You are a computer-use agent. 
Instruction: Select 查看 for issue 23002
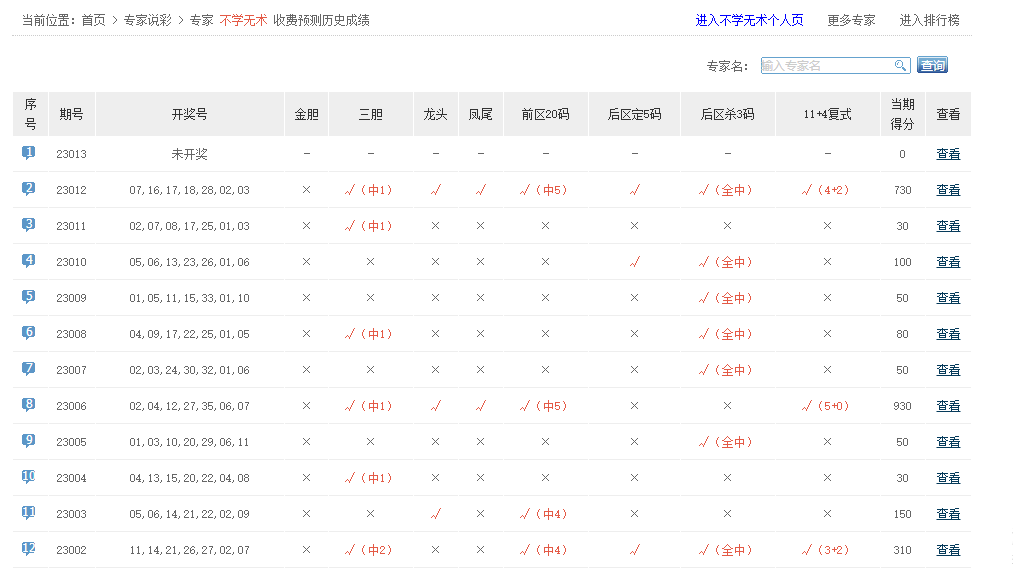point(948,550)
